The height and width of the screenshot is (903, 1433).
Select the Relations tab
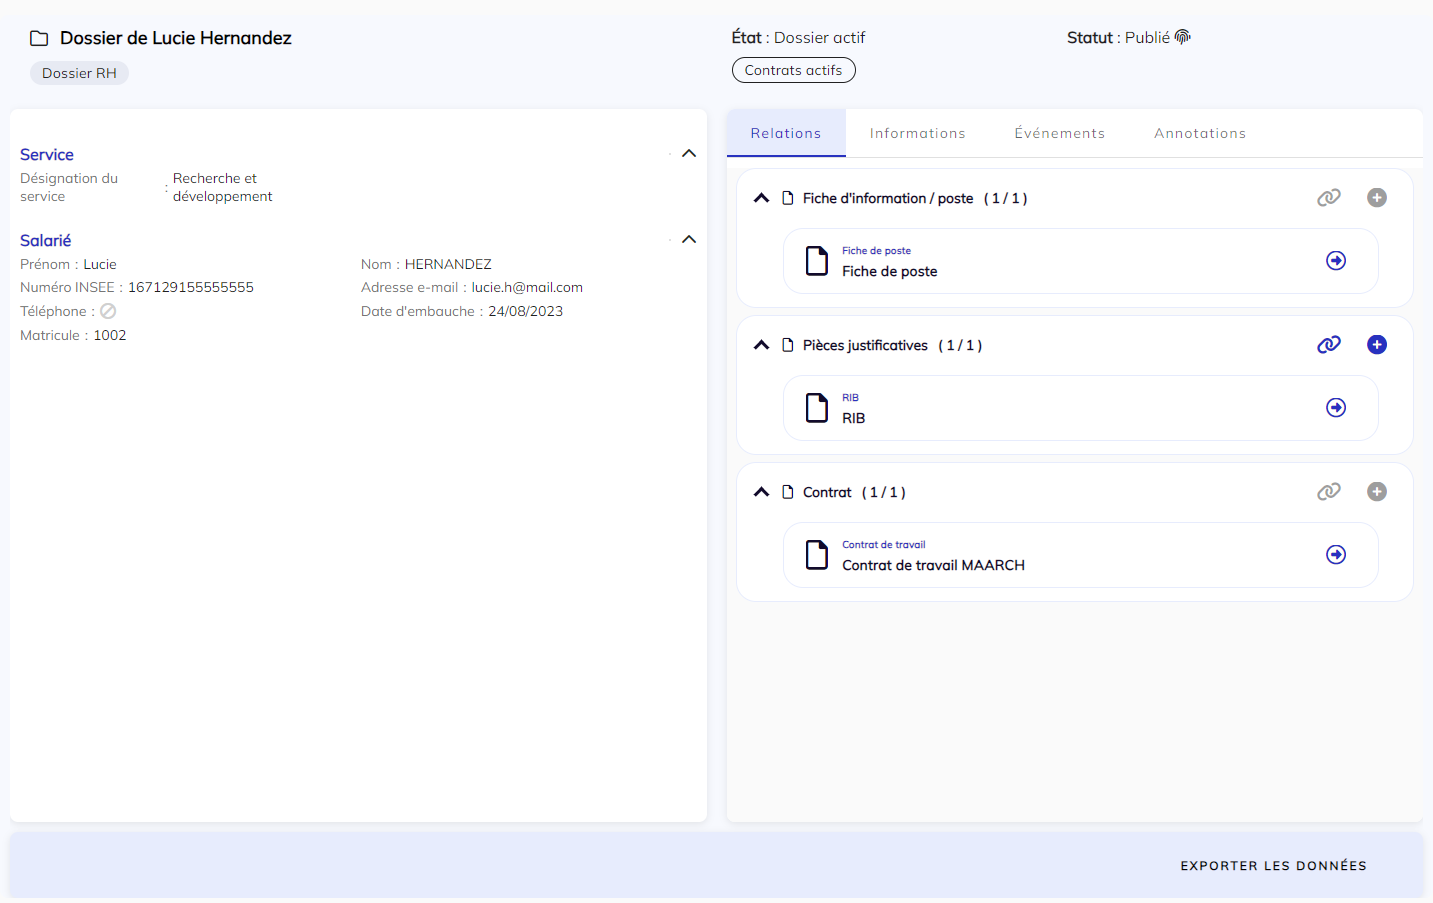(x=786, y=133)
